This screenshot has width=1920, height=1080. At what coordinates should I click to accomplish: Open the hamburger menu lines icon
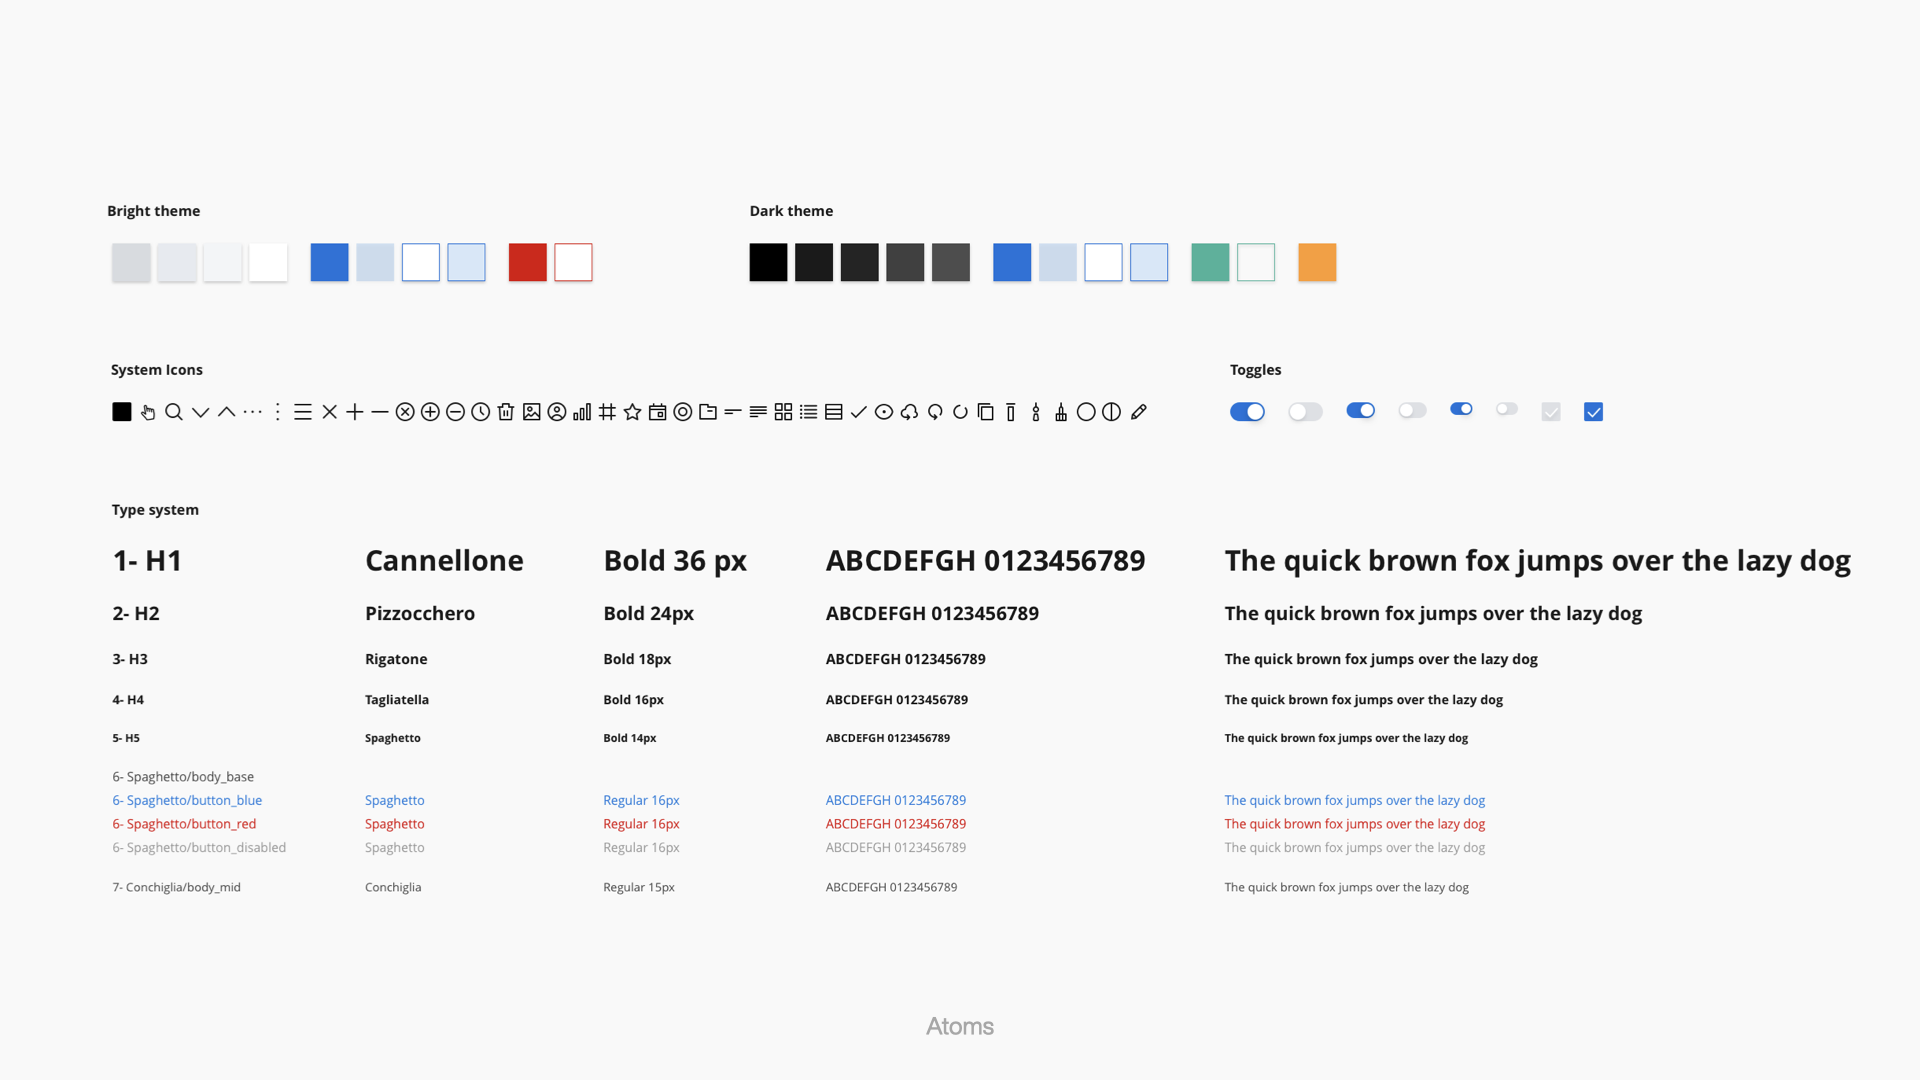click(303, 412)
